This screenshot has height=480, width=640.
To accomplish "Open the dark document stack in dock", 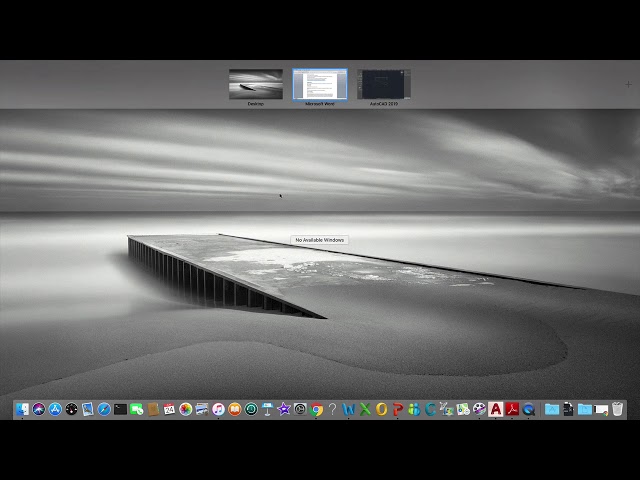I will (568, 409).
